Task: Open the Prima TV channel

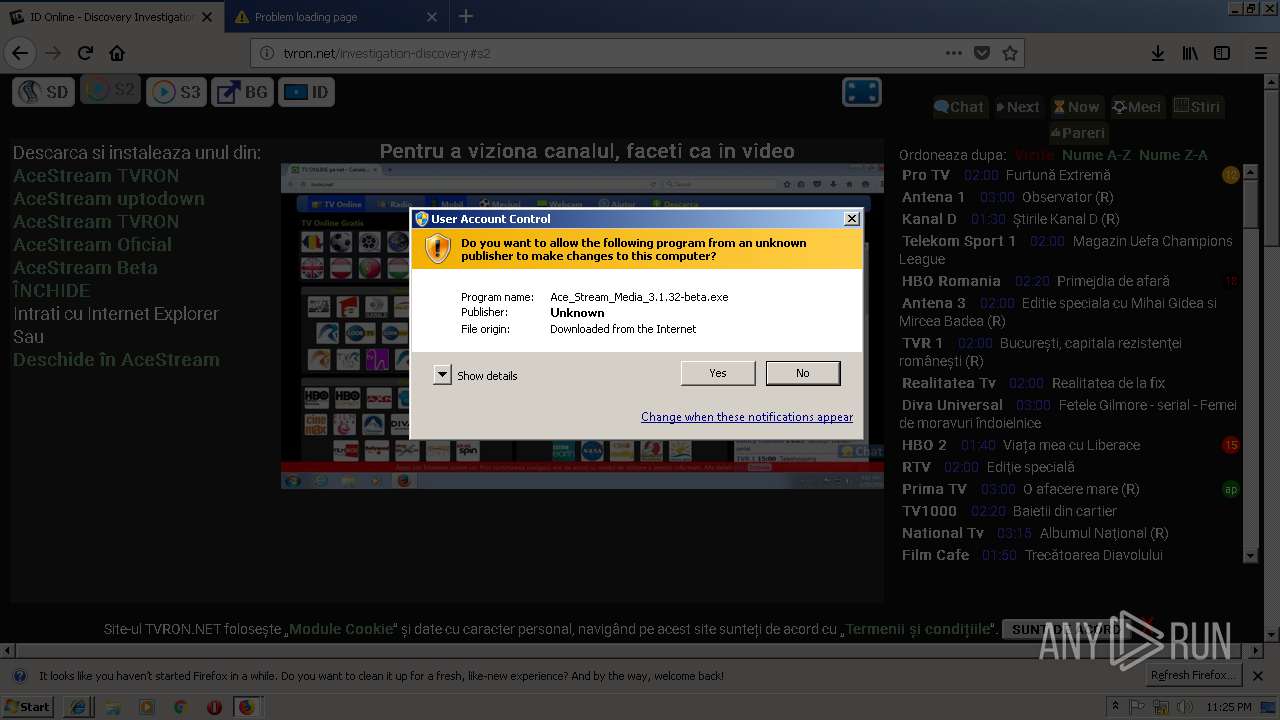Action: 934,489
